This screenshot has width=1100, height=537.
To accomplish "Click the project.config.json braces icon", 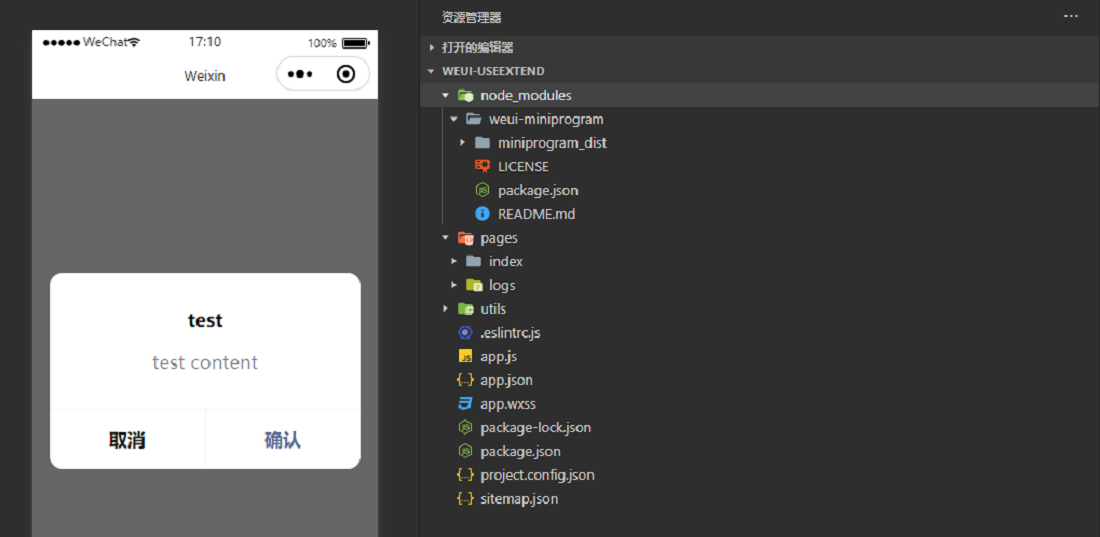I will (464, 475).
